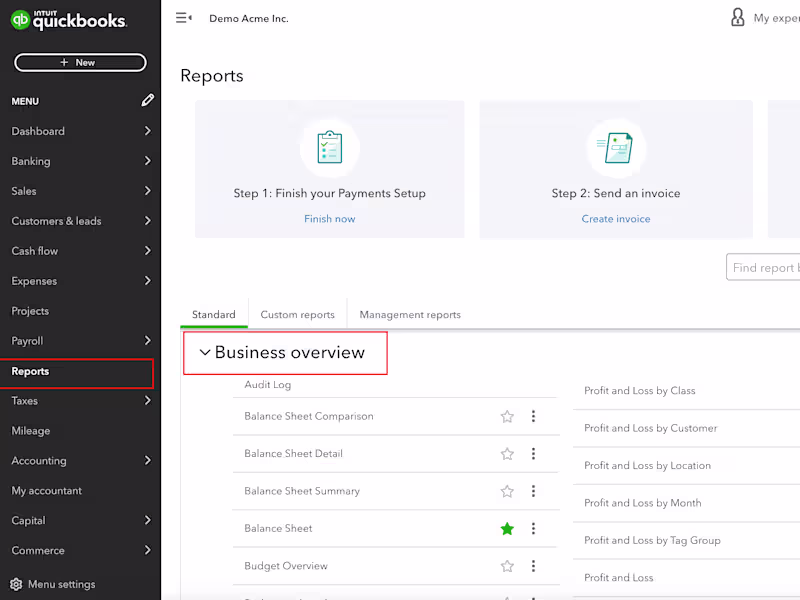
Task: Open the Profit and Loss by Month report
Action: tap(642, 503)
